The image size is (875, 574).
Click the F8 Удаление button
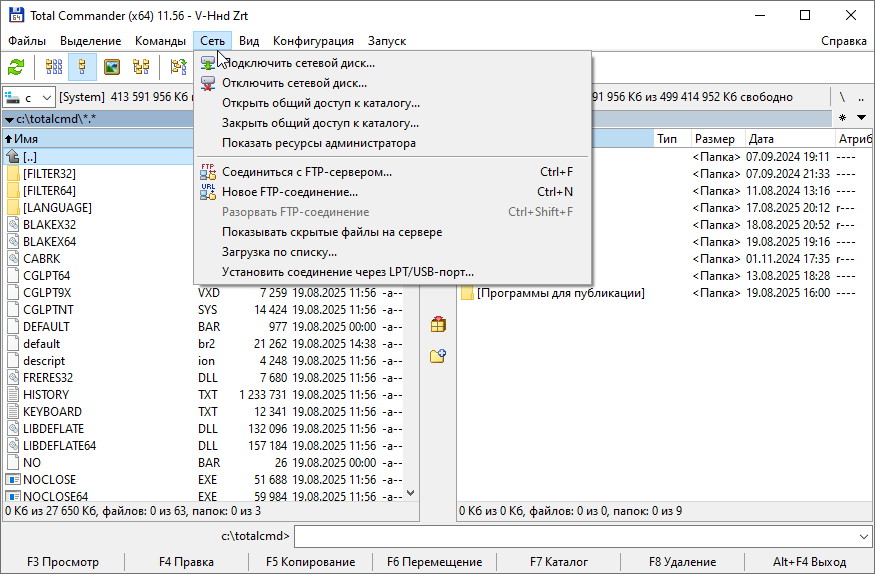pos(682,562)
